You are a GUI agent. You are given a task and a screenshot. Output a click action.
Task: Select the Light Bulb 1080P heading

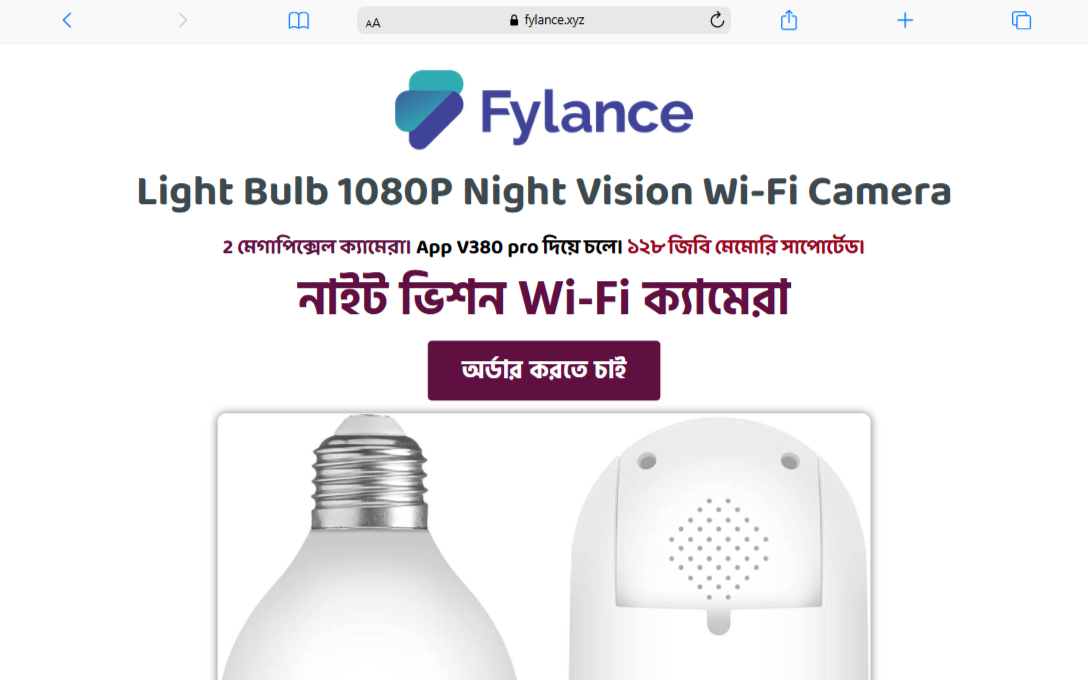coord(544,192)
